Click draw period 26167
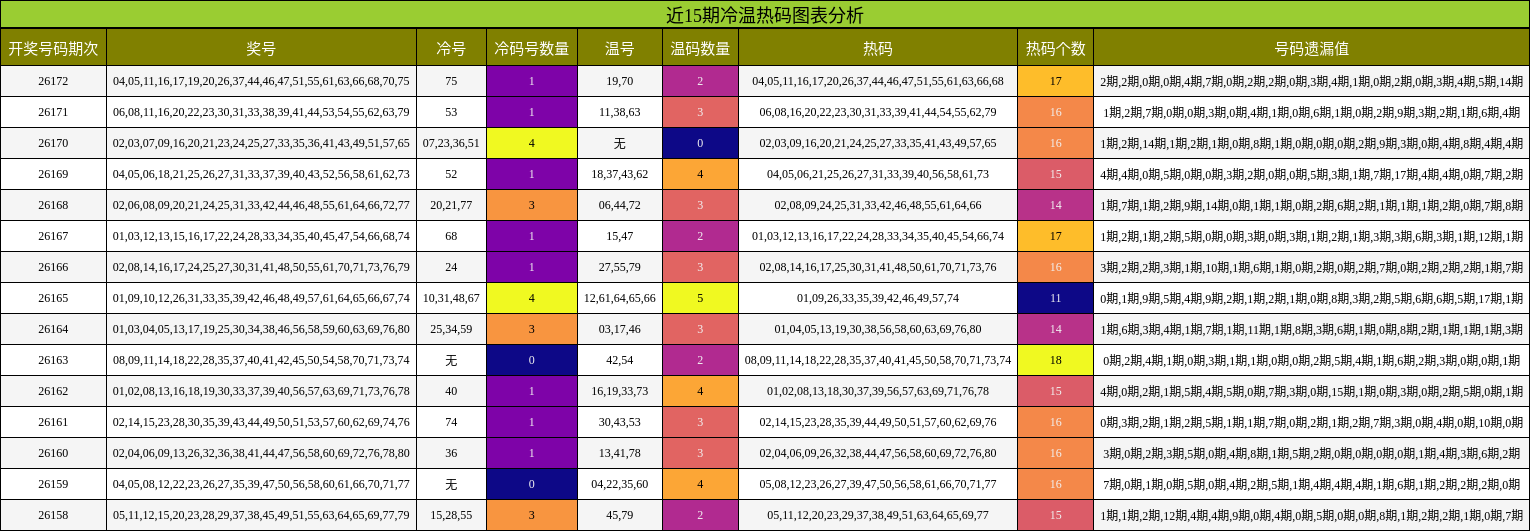 coord(53,236)
